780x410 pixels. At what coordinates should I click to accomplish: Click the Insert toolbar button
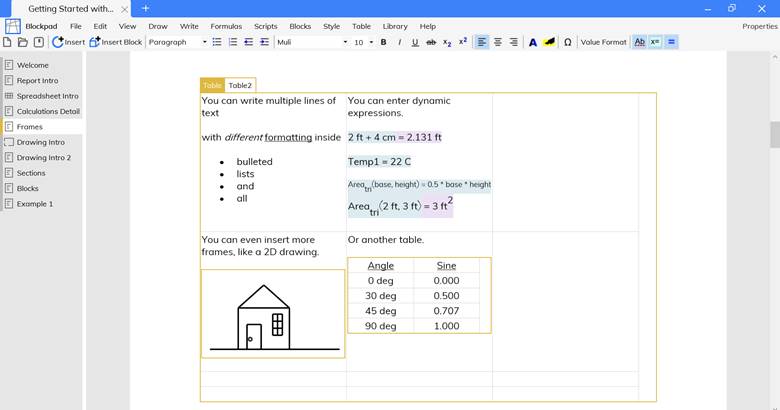tap(69, 42)
